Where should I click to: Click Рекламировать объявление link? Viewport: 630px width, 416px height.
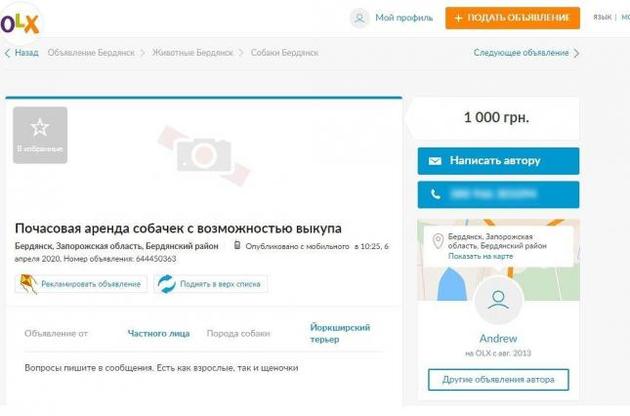coord(91,284)
